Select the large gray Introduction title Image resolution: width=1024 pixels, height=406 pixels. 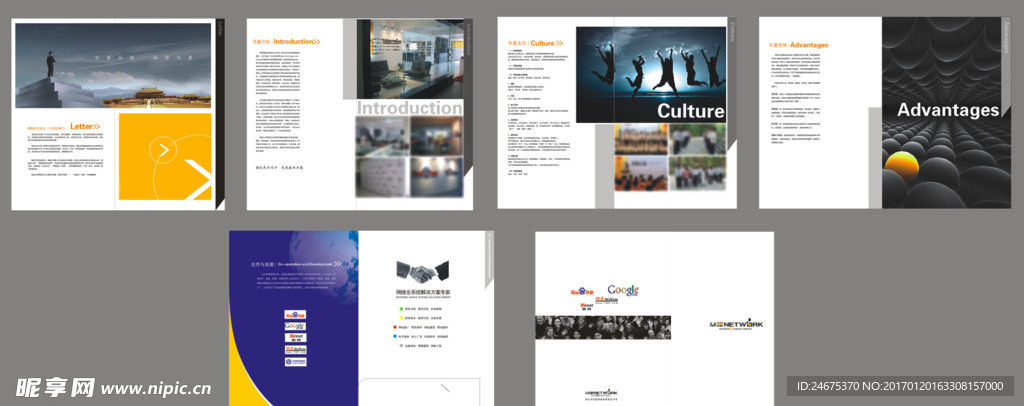pos(409,108)
